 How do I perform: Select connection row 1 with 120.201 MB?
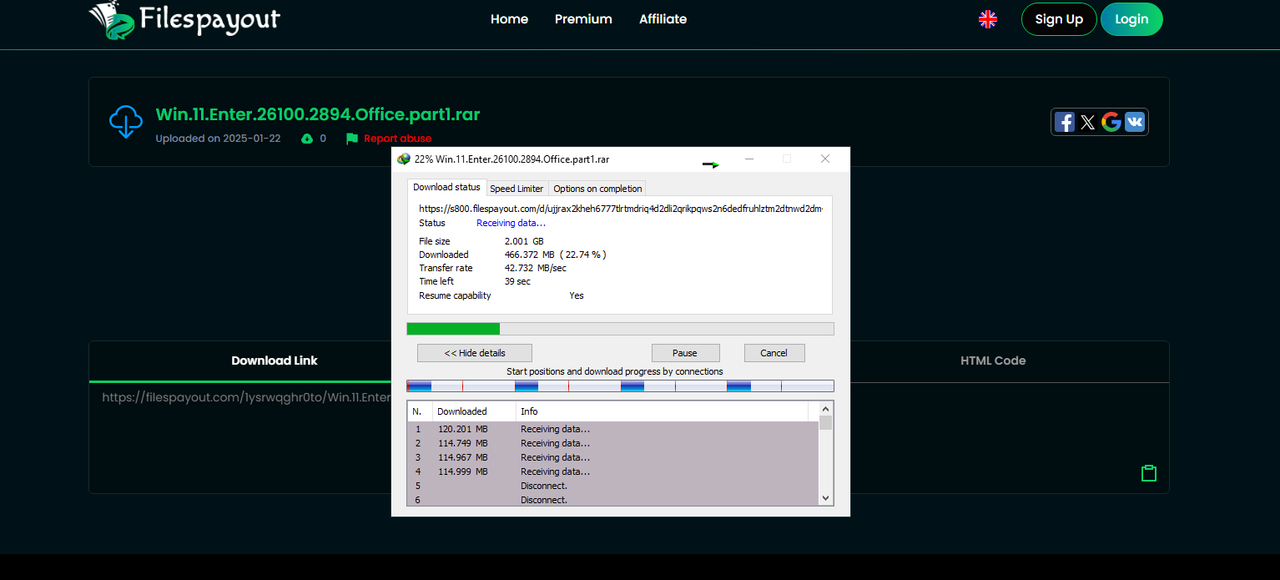[613, 429]
